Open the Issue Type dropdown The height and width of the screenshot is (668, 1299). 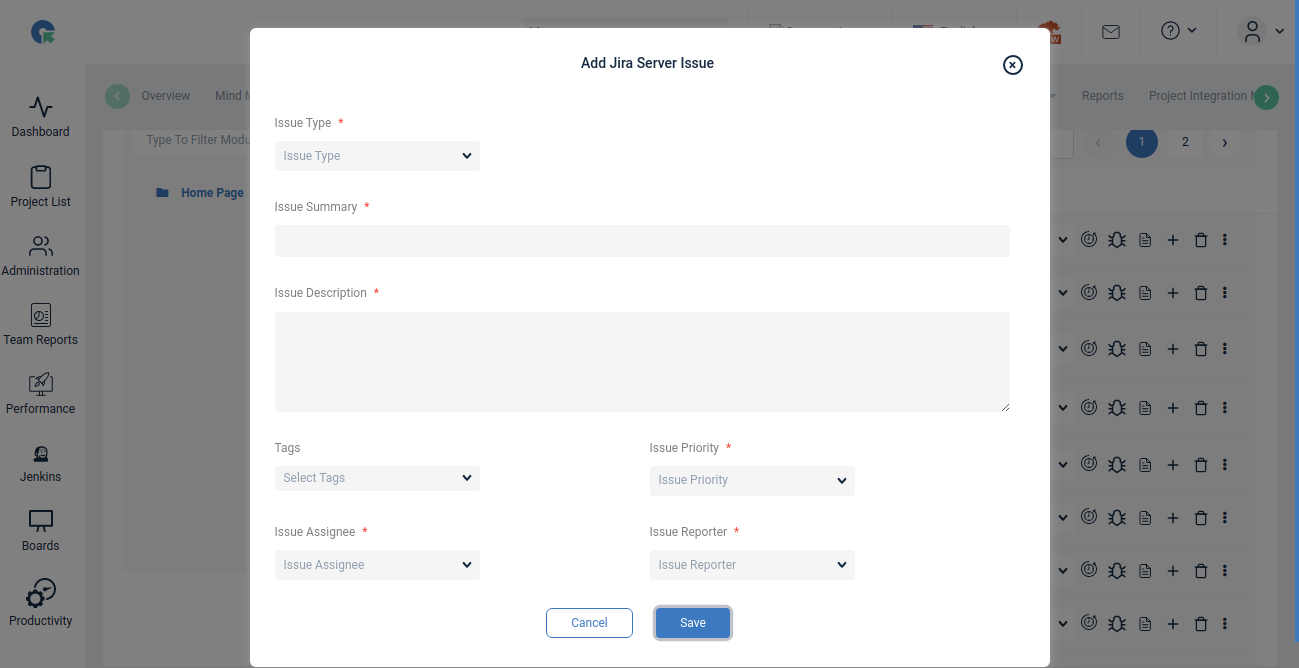tap(377, 156)
